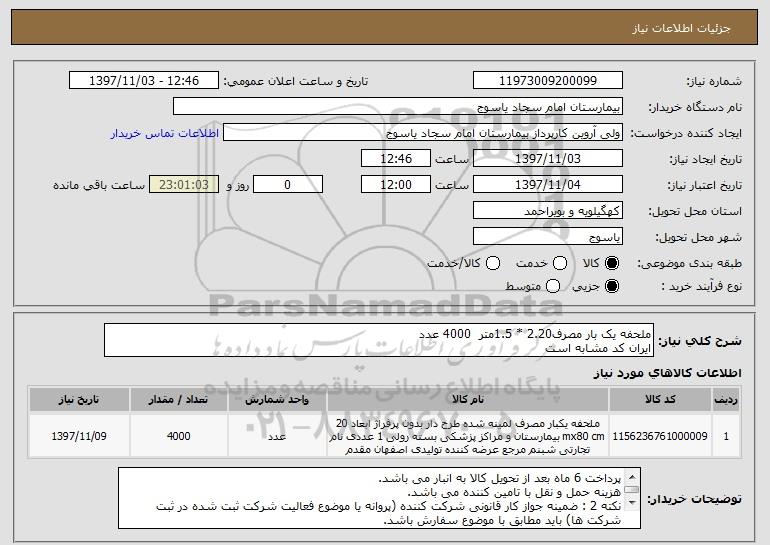Click product code 1156236761000009 cell
Image resolution: width=770 pixels, height=545 pixels.
[660, 436]
